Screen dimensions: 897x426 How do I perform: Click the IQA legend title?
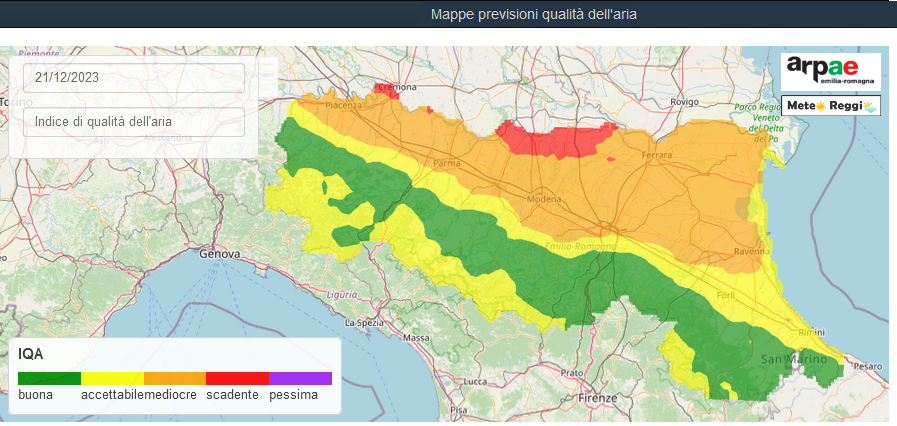[x=30, y=354]
